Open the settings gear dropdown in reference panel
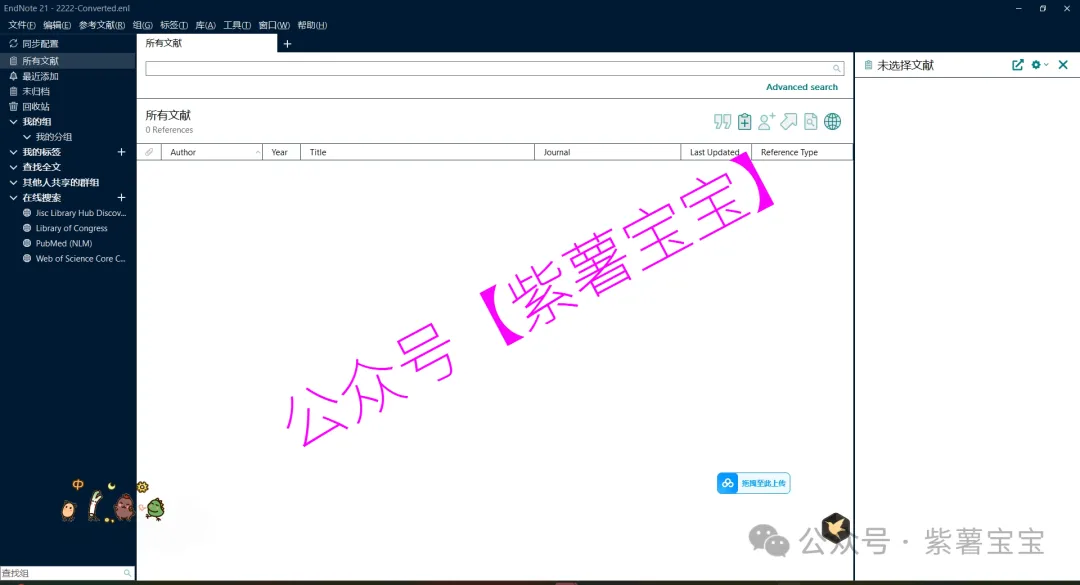1080x585 pixels. coord(1040,65)
